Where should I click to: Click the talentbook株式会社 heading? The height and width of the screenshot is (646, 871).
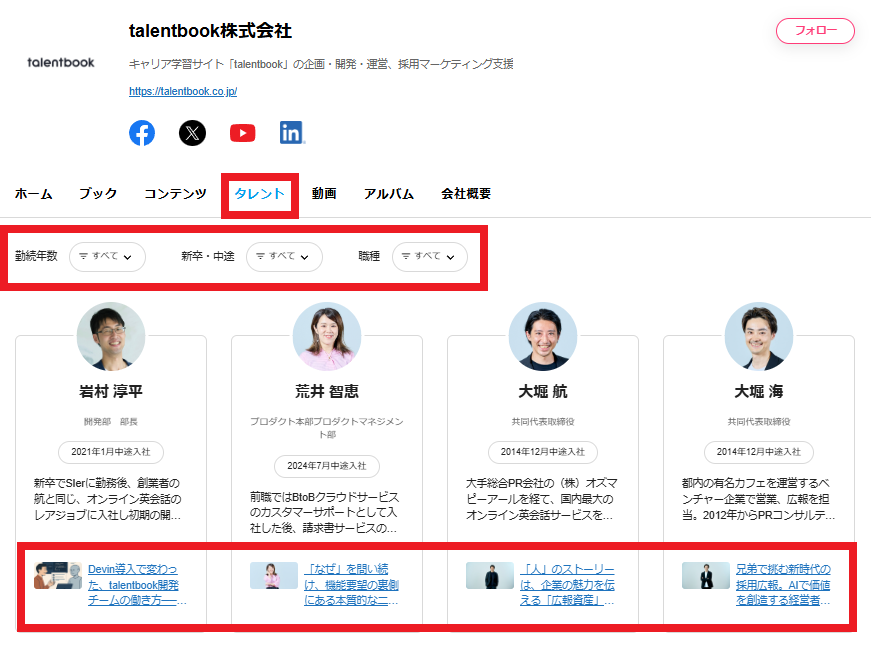point(211,31)
